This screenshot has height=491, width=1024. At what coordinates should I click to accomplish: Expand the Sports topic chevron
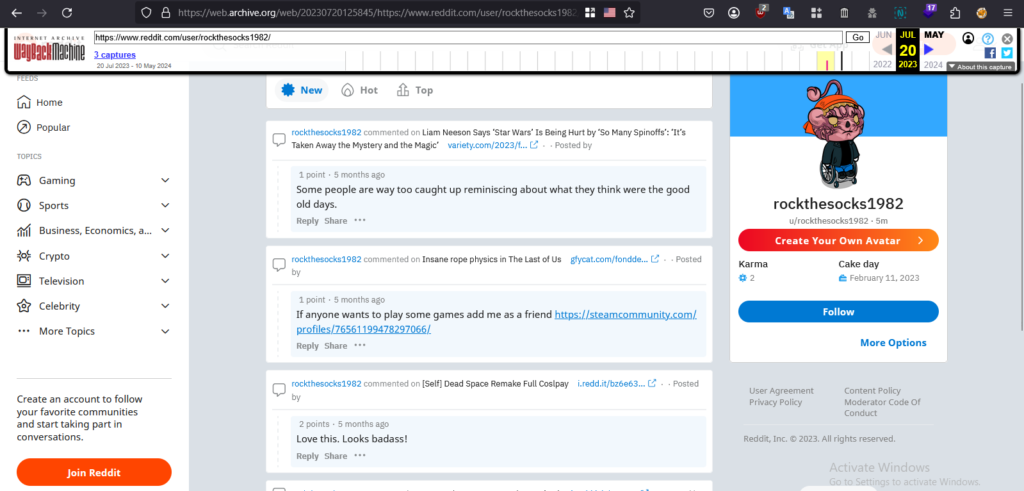coord(165,205)
